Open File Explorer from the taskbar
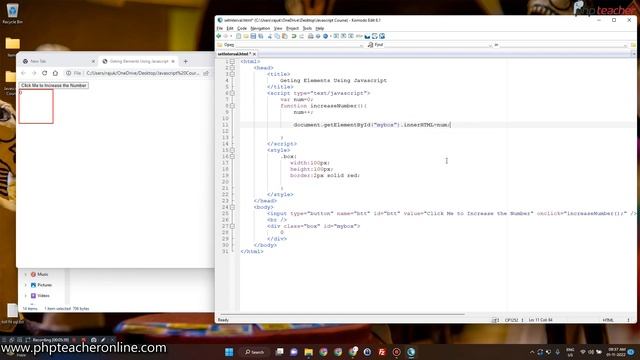 [309, 352]
